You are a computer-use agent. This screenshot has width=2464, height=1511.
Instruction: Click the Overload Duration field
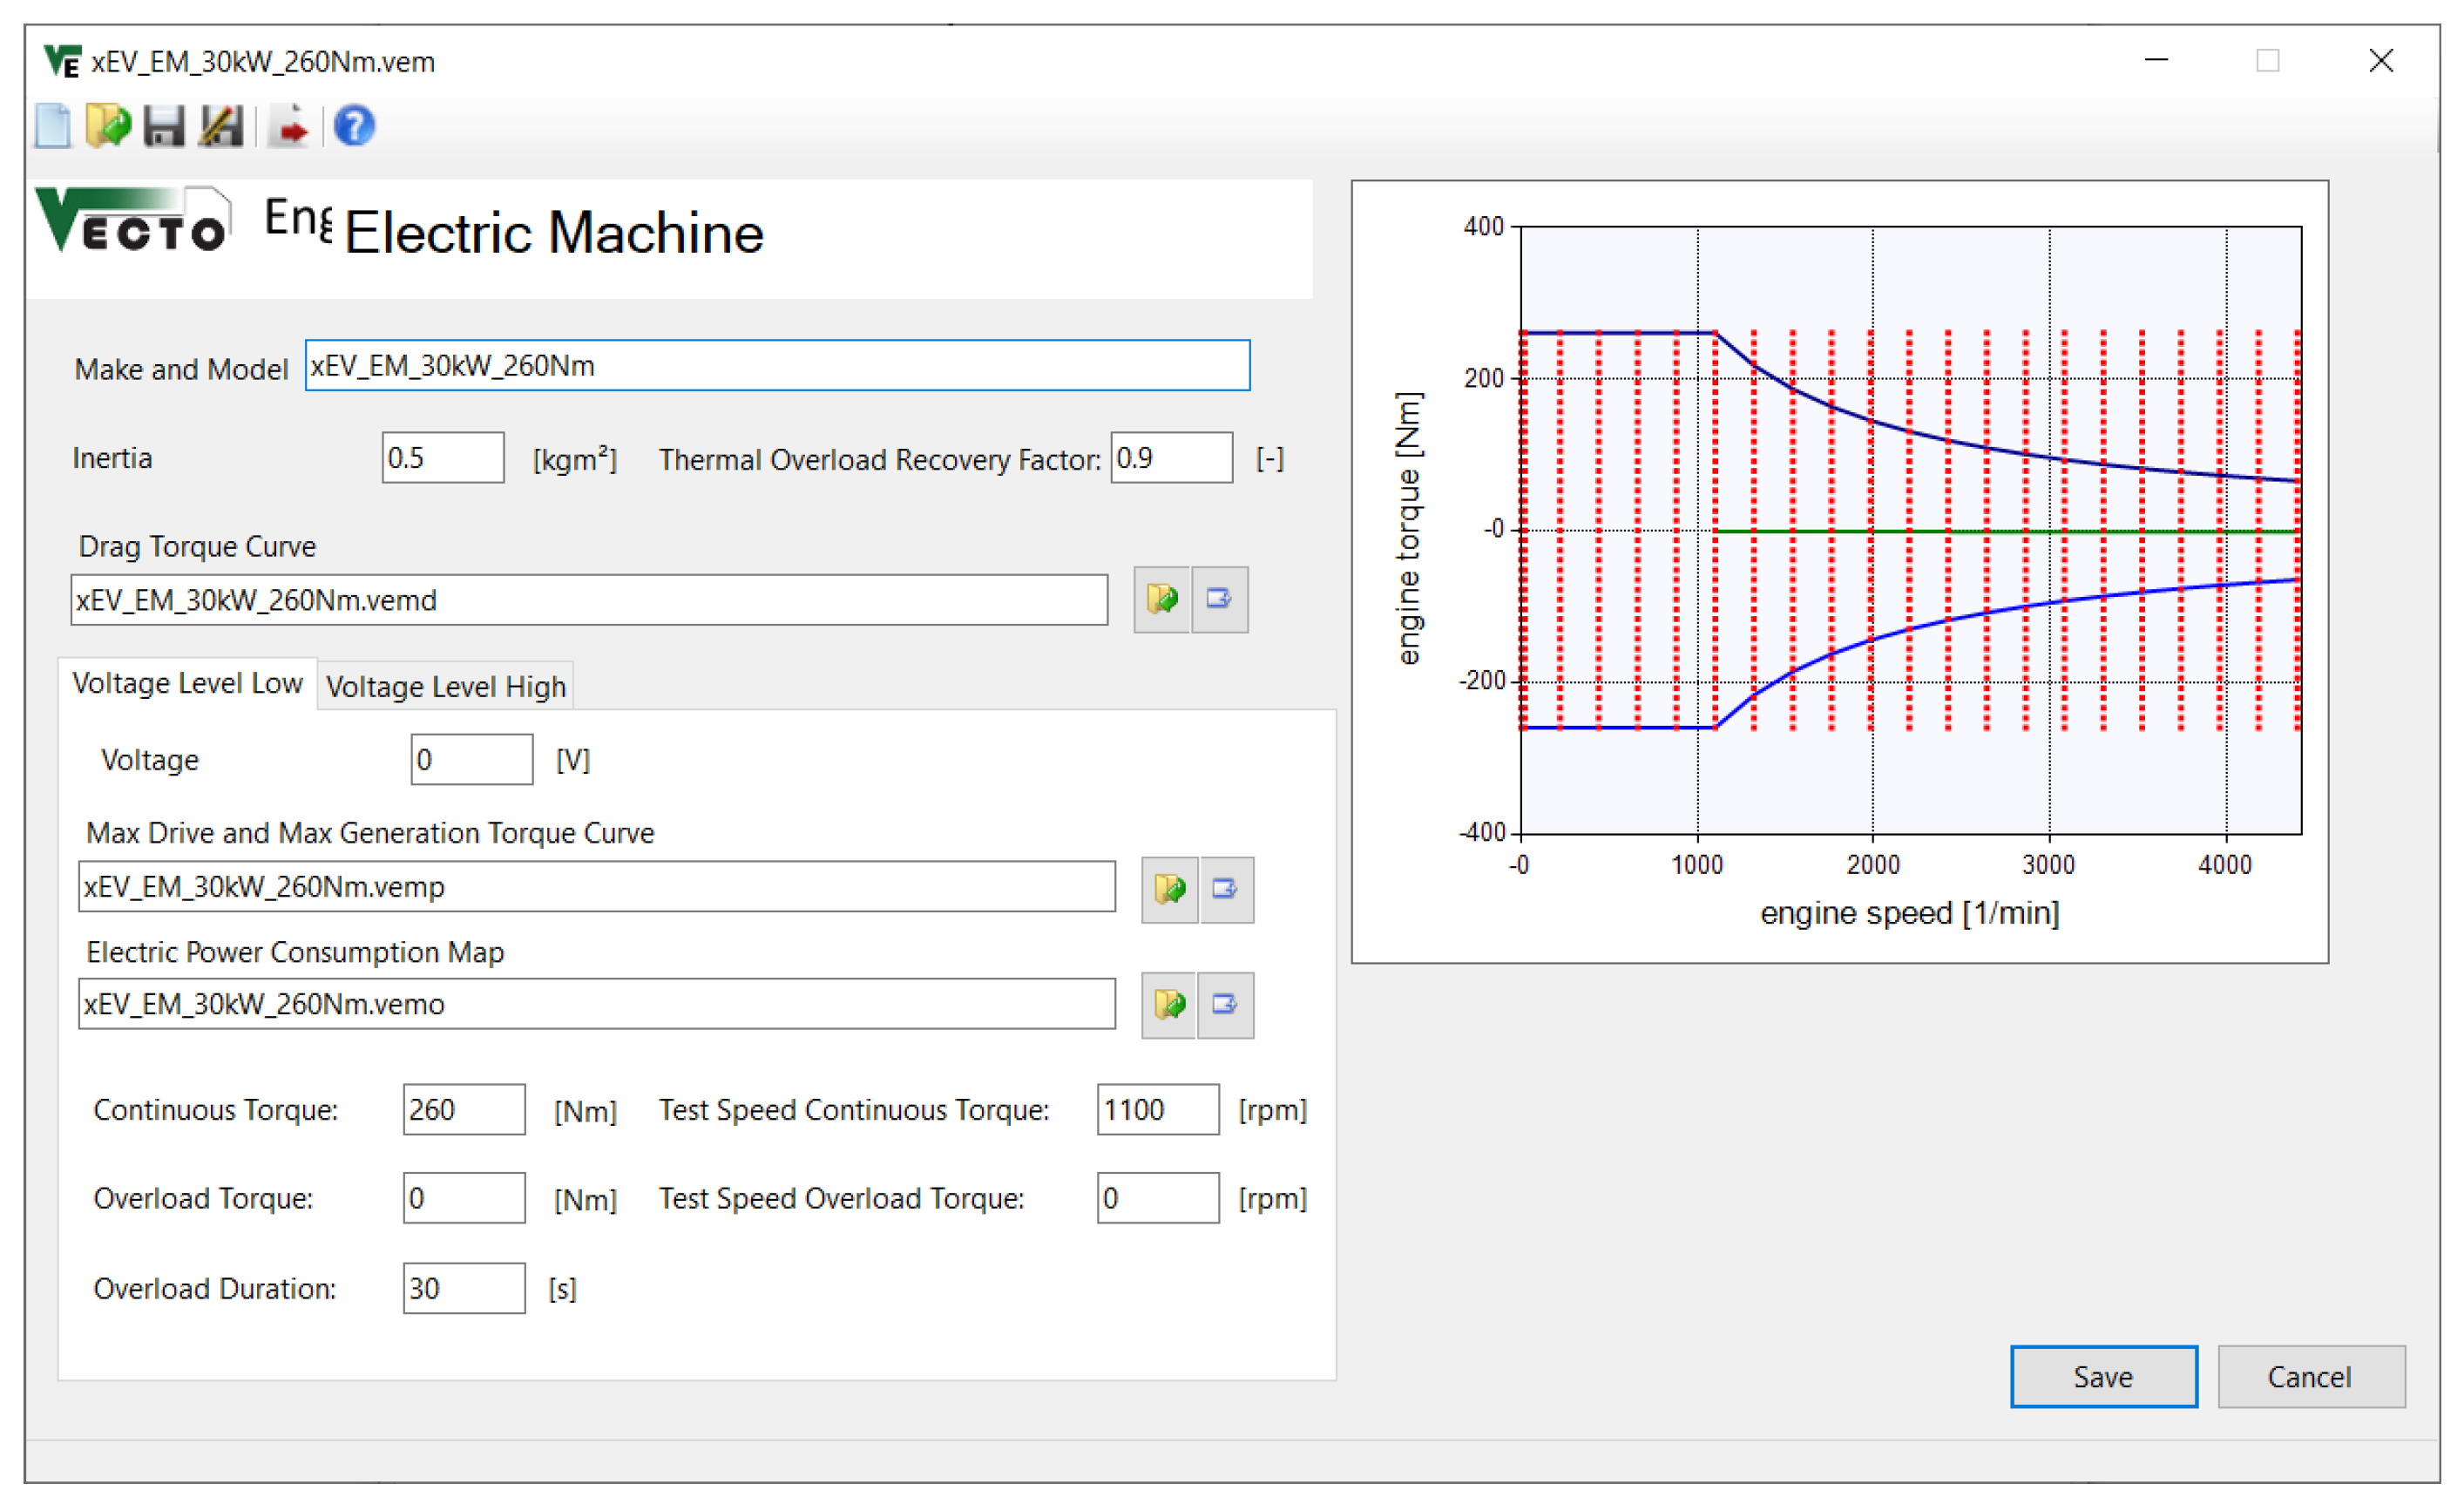(463, 1289)
